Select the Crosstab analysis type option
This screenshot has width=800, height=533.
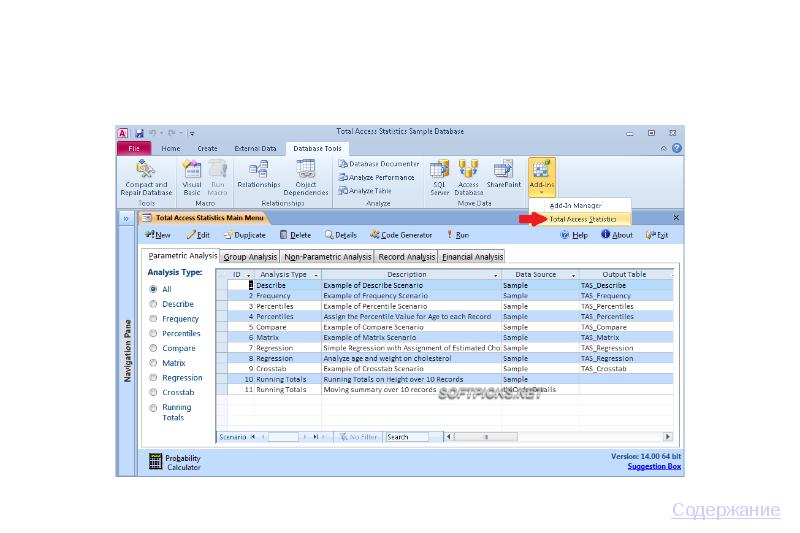[153, 392]
